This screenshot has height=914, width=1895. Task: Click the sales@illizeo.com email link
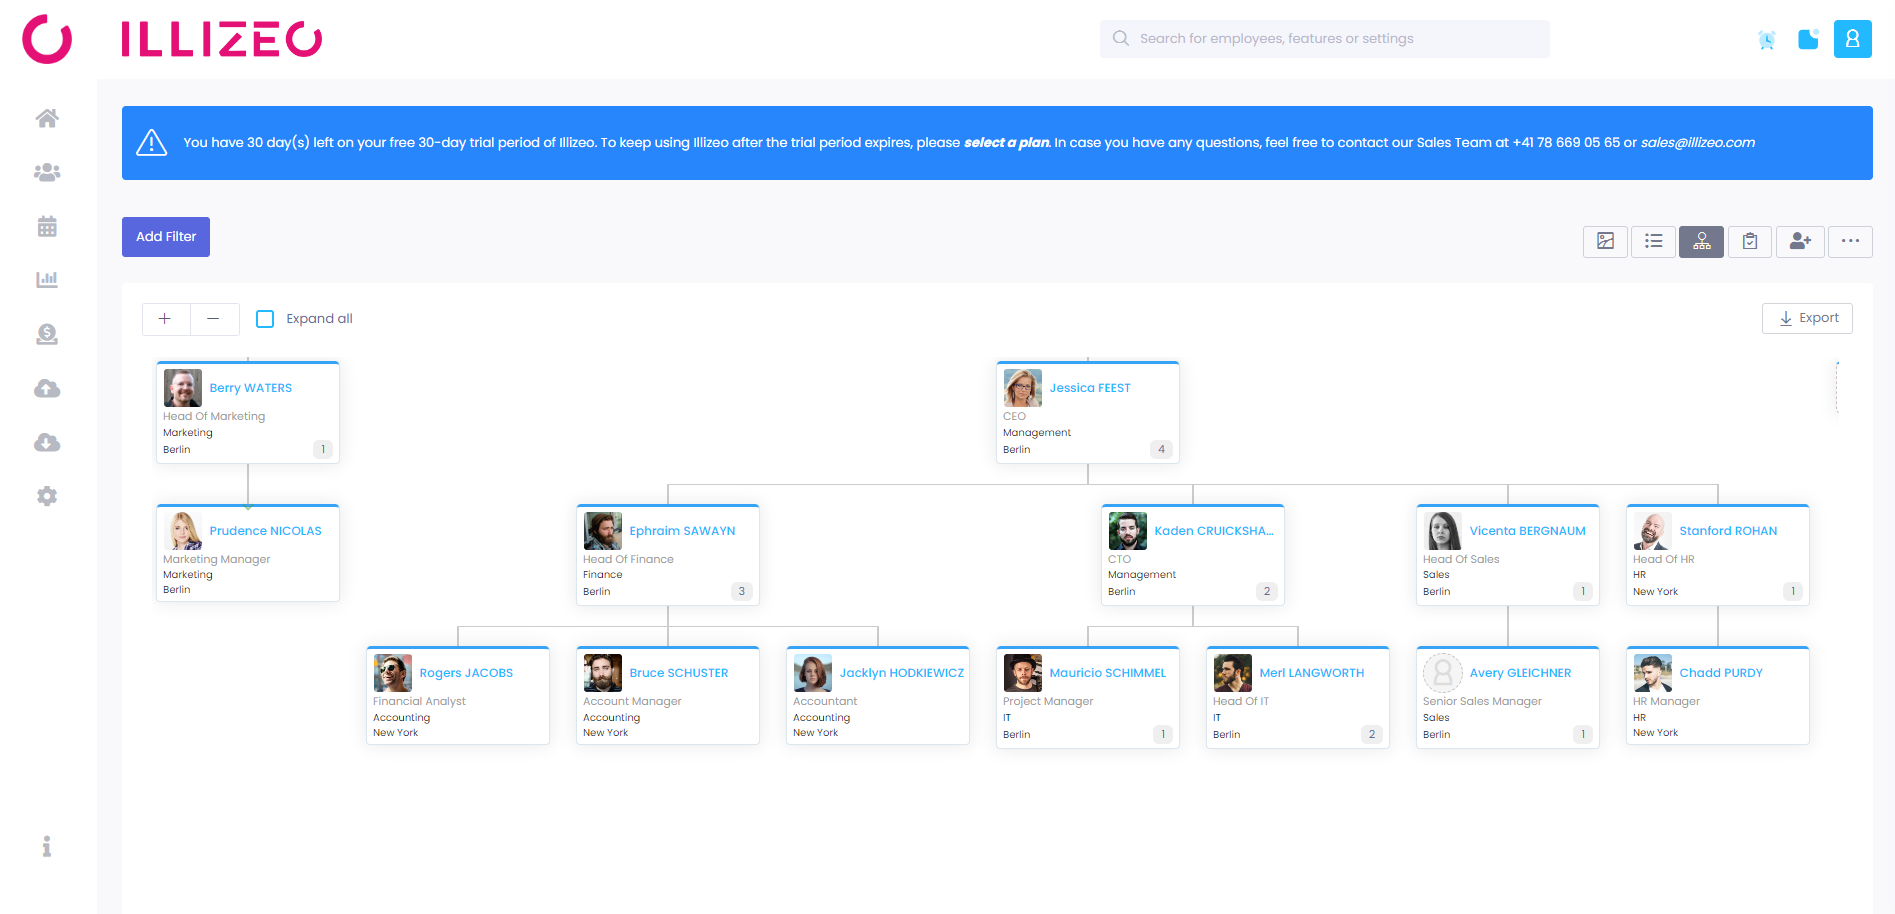(x=1697, y=143)
